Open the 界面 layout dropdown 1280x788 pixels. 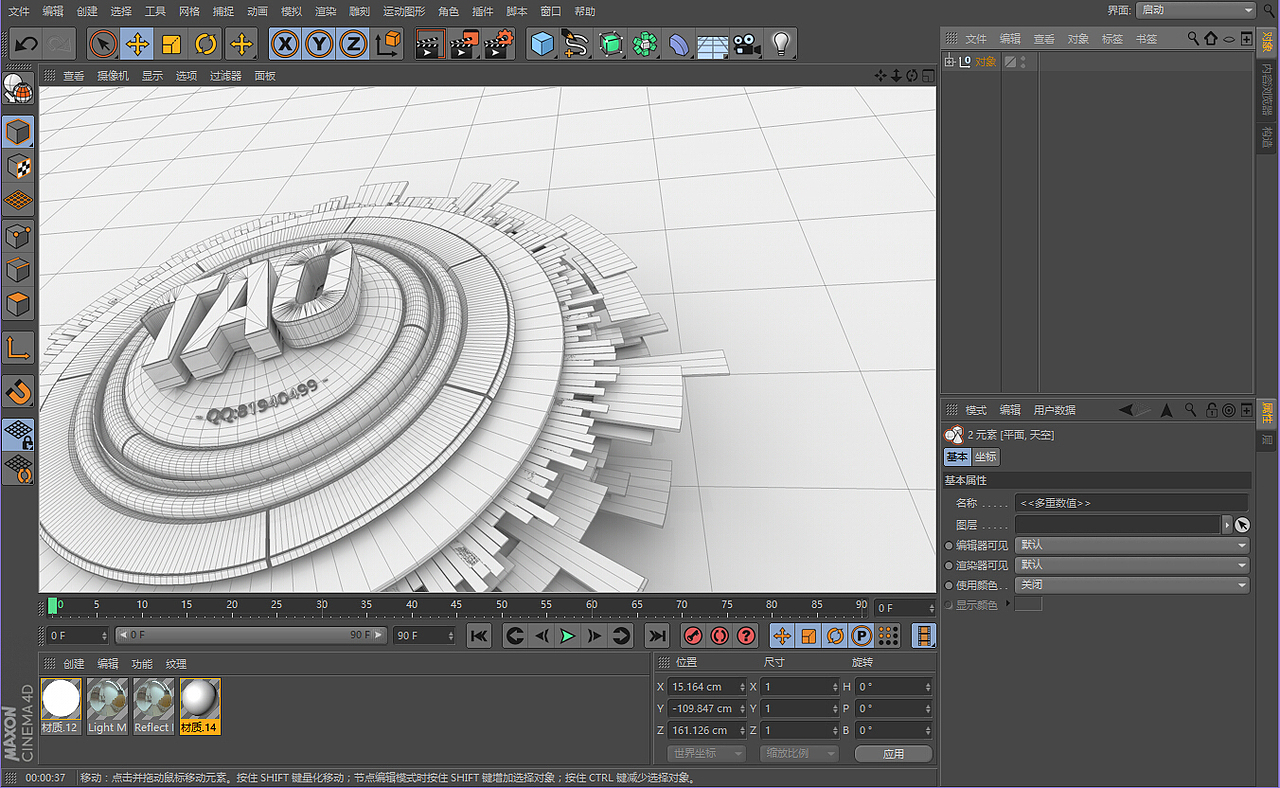coord(1196,10)
